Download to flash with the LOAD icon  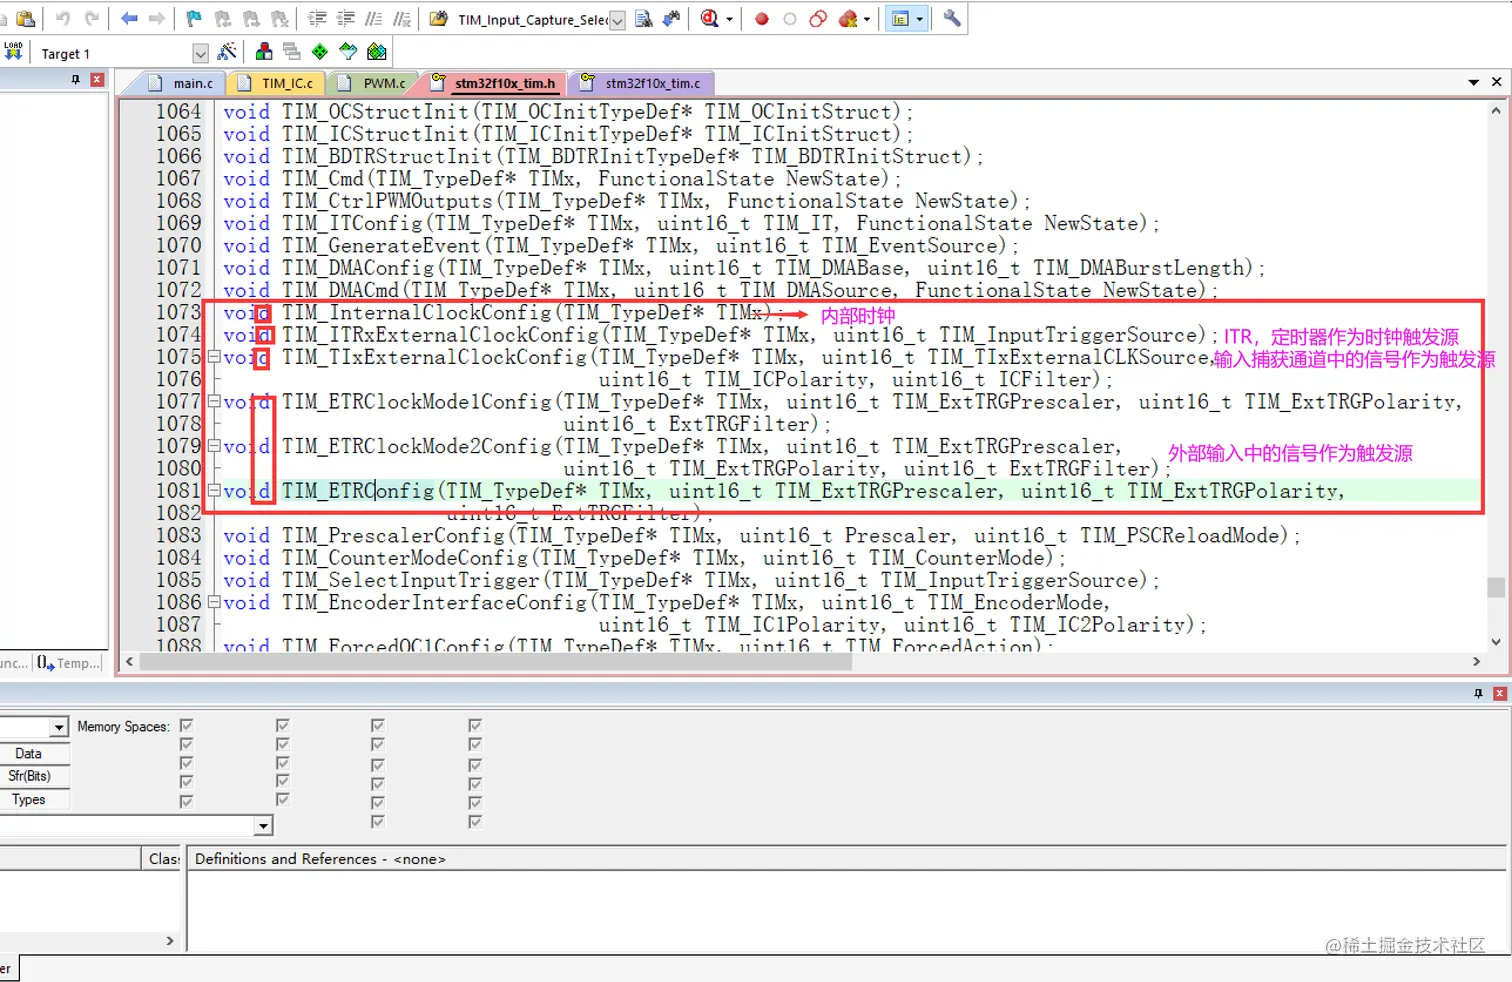point(13,51)
